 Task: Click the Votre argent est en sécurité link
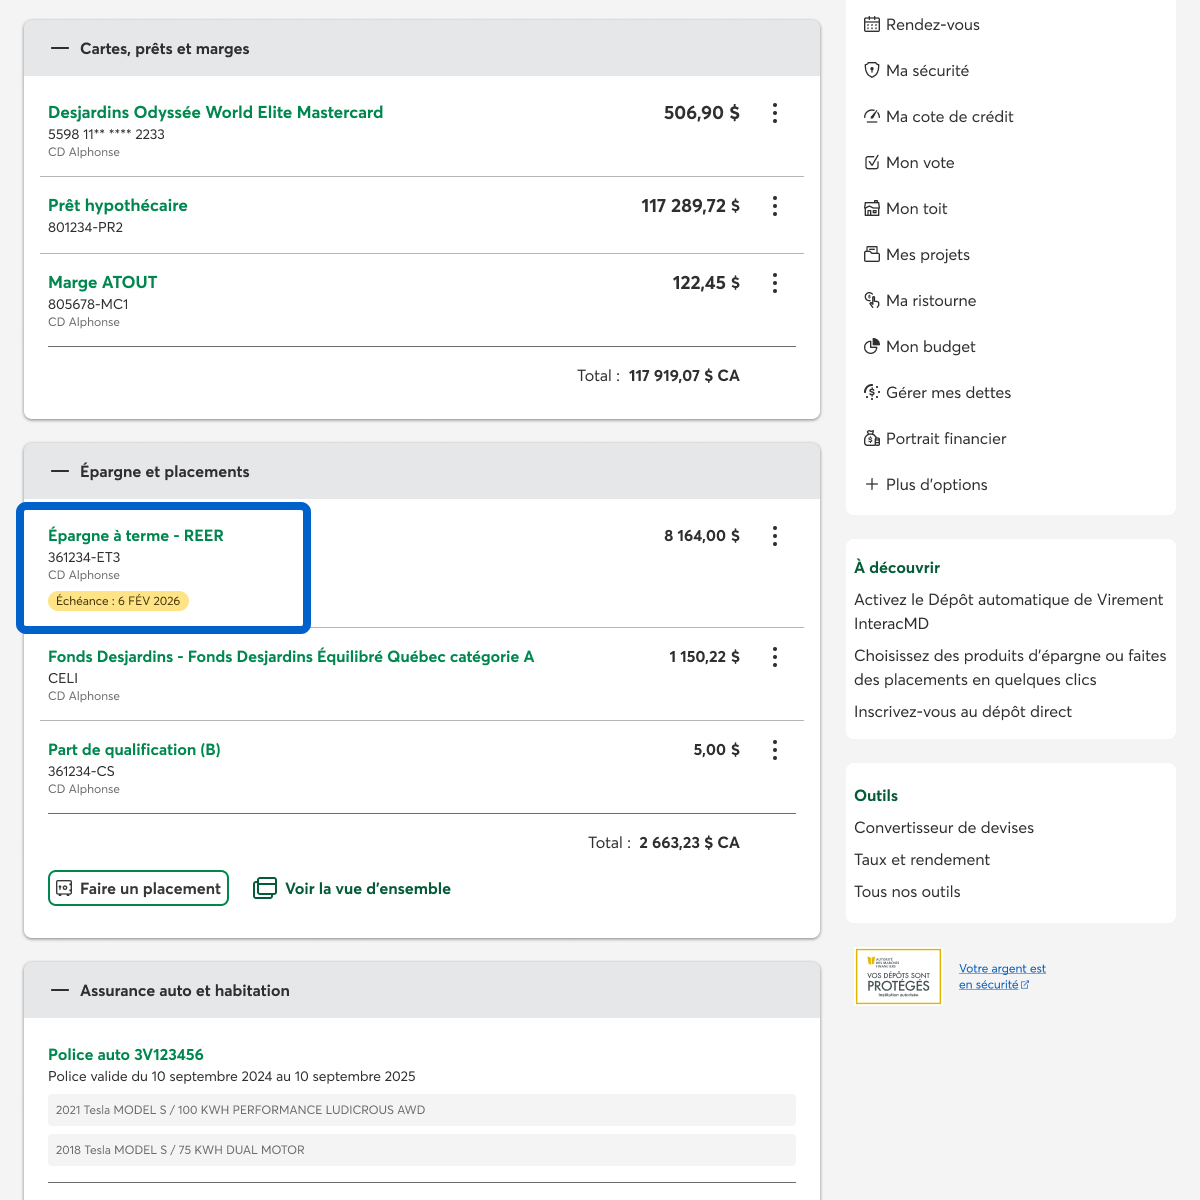[1001, 976]
